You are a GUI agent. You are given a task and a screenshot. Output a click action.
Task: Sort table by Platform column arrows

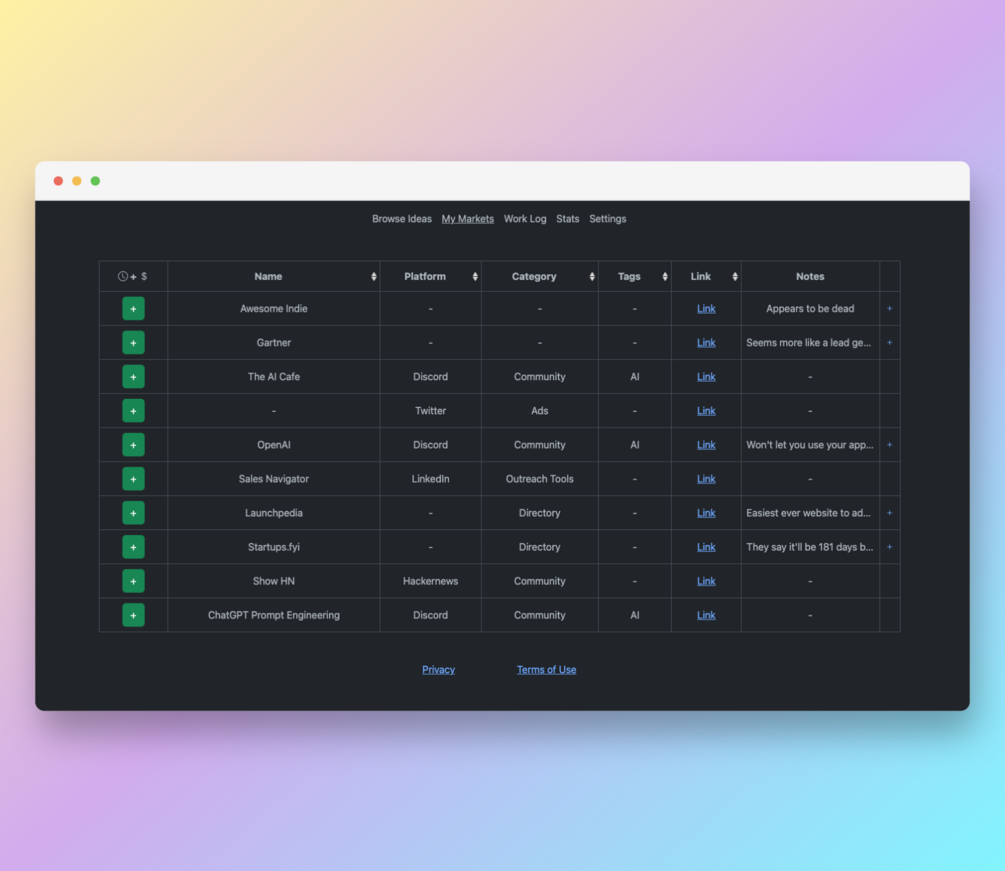(x=475, y=276)
